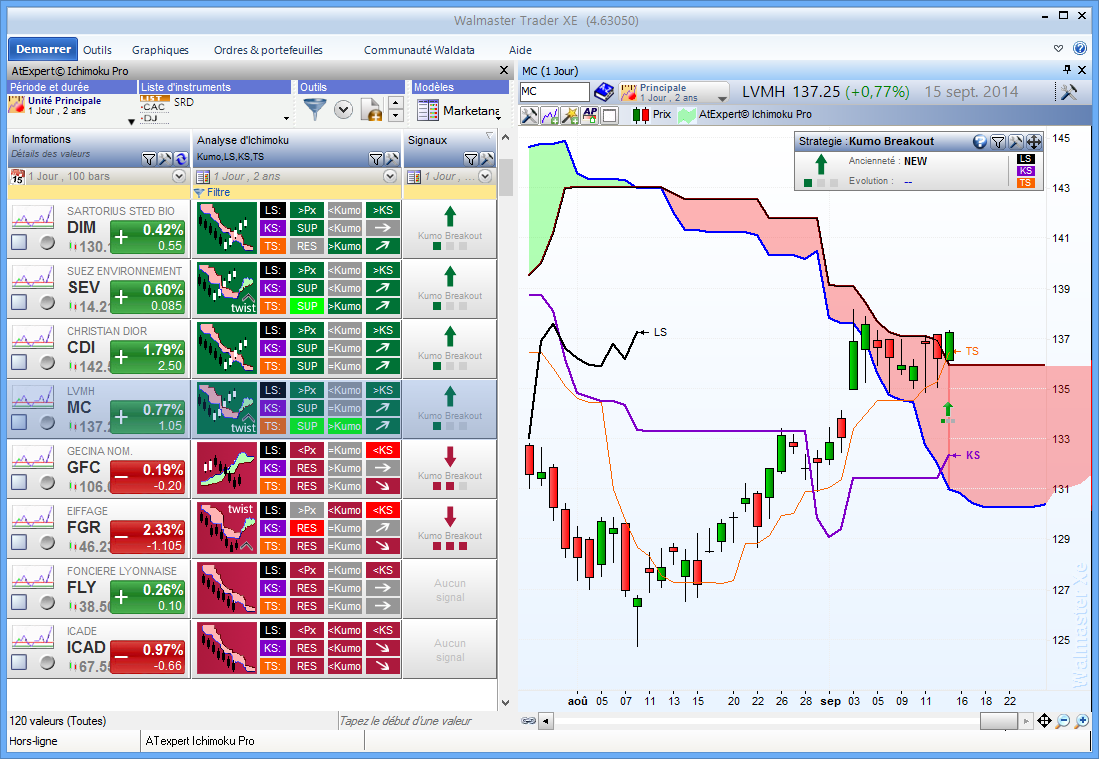
Task: Open the Outils menu
Action: tap(97, 50)
